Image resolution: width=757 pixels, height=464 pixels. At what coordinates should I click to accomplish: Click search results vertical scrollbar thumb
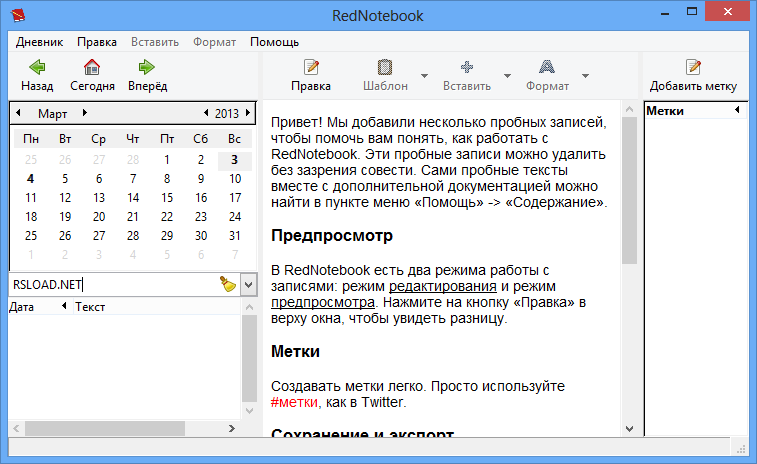click(x=249, y=358)
